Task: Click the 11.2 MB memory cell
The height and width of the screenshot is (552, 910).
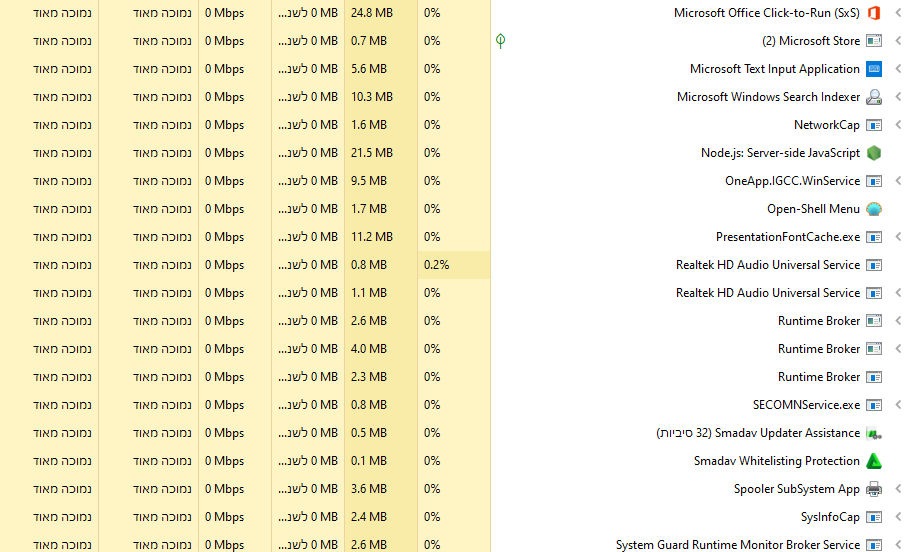Action: (x=381, y=237)
